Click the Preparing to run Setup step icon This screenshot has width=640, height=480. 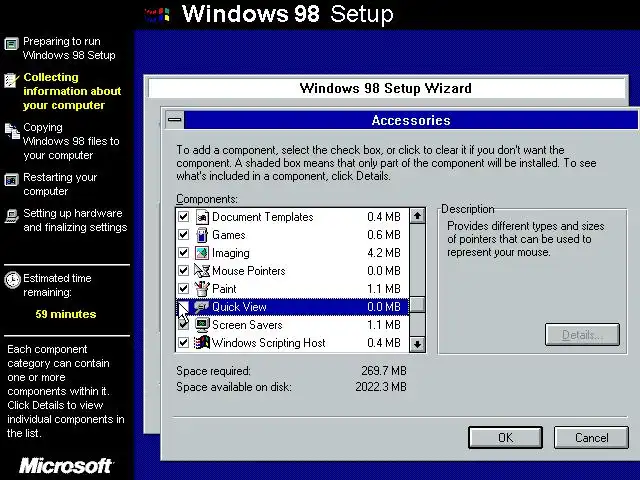point(11,43)
